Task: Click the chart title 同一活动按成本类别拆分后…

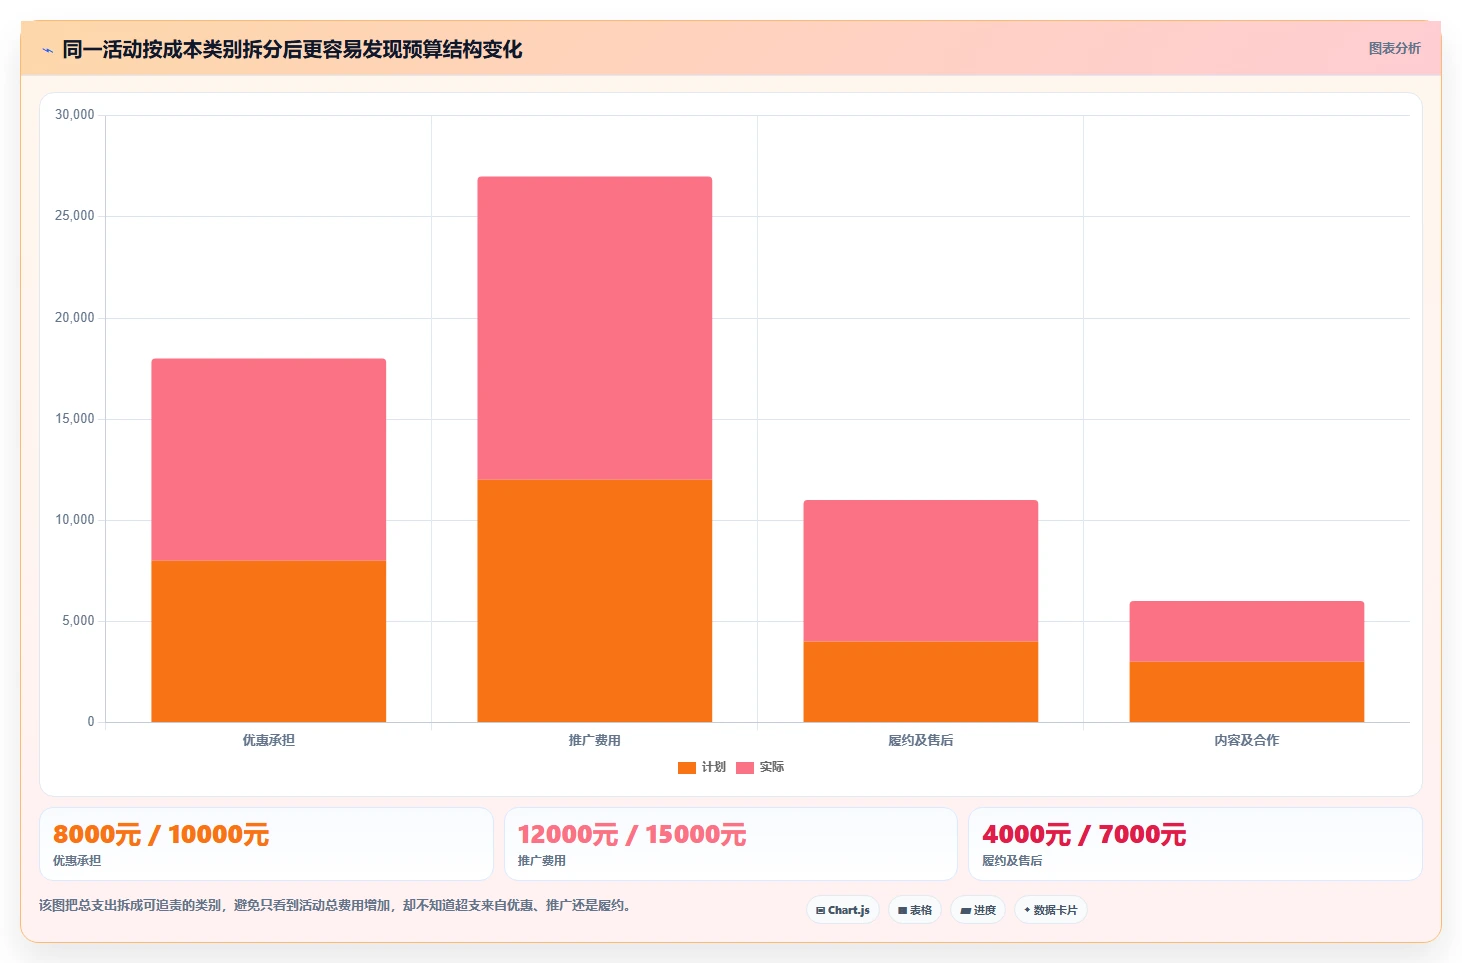Action: tap(292, 50)
